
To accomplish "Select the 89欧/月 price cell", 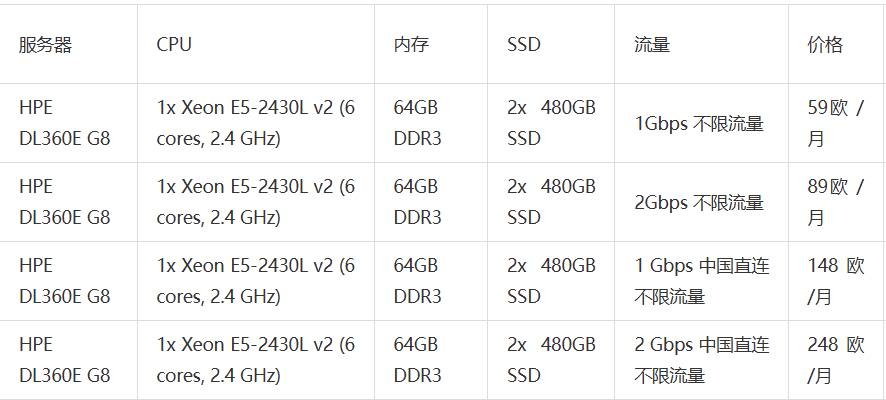I will coord(837,202).
